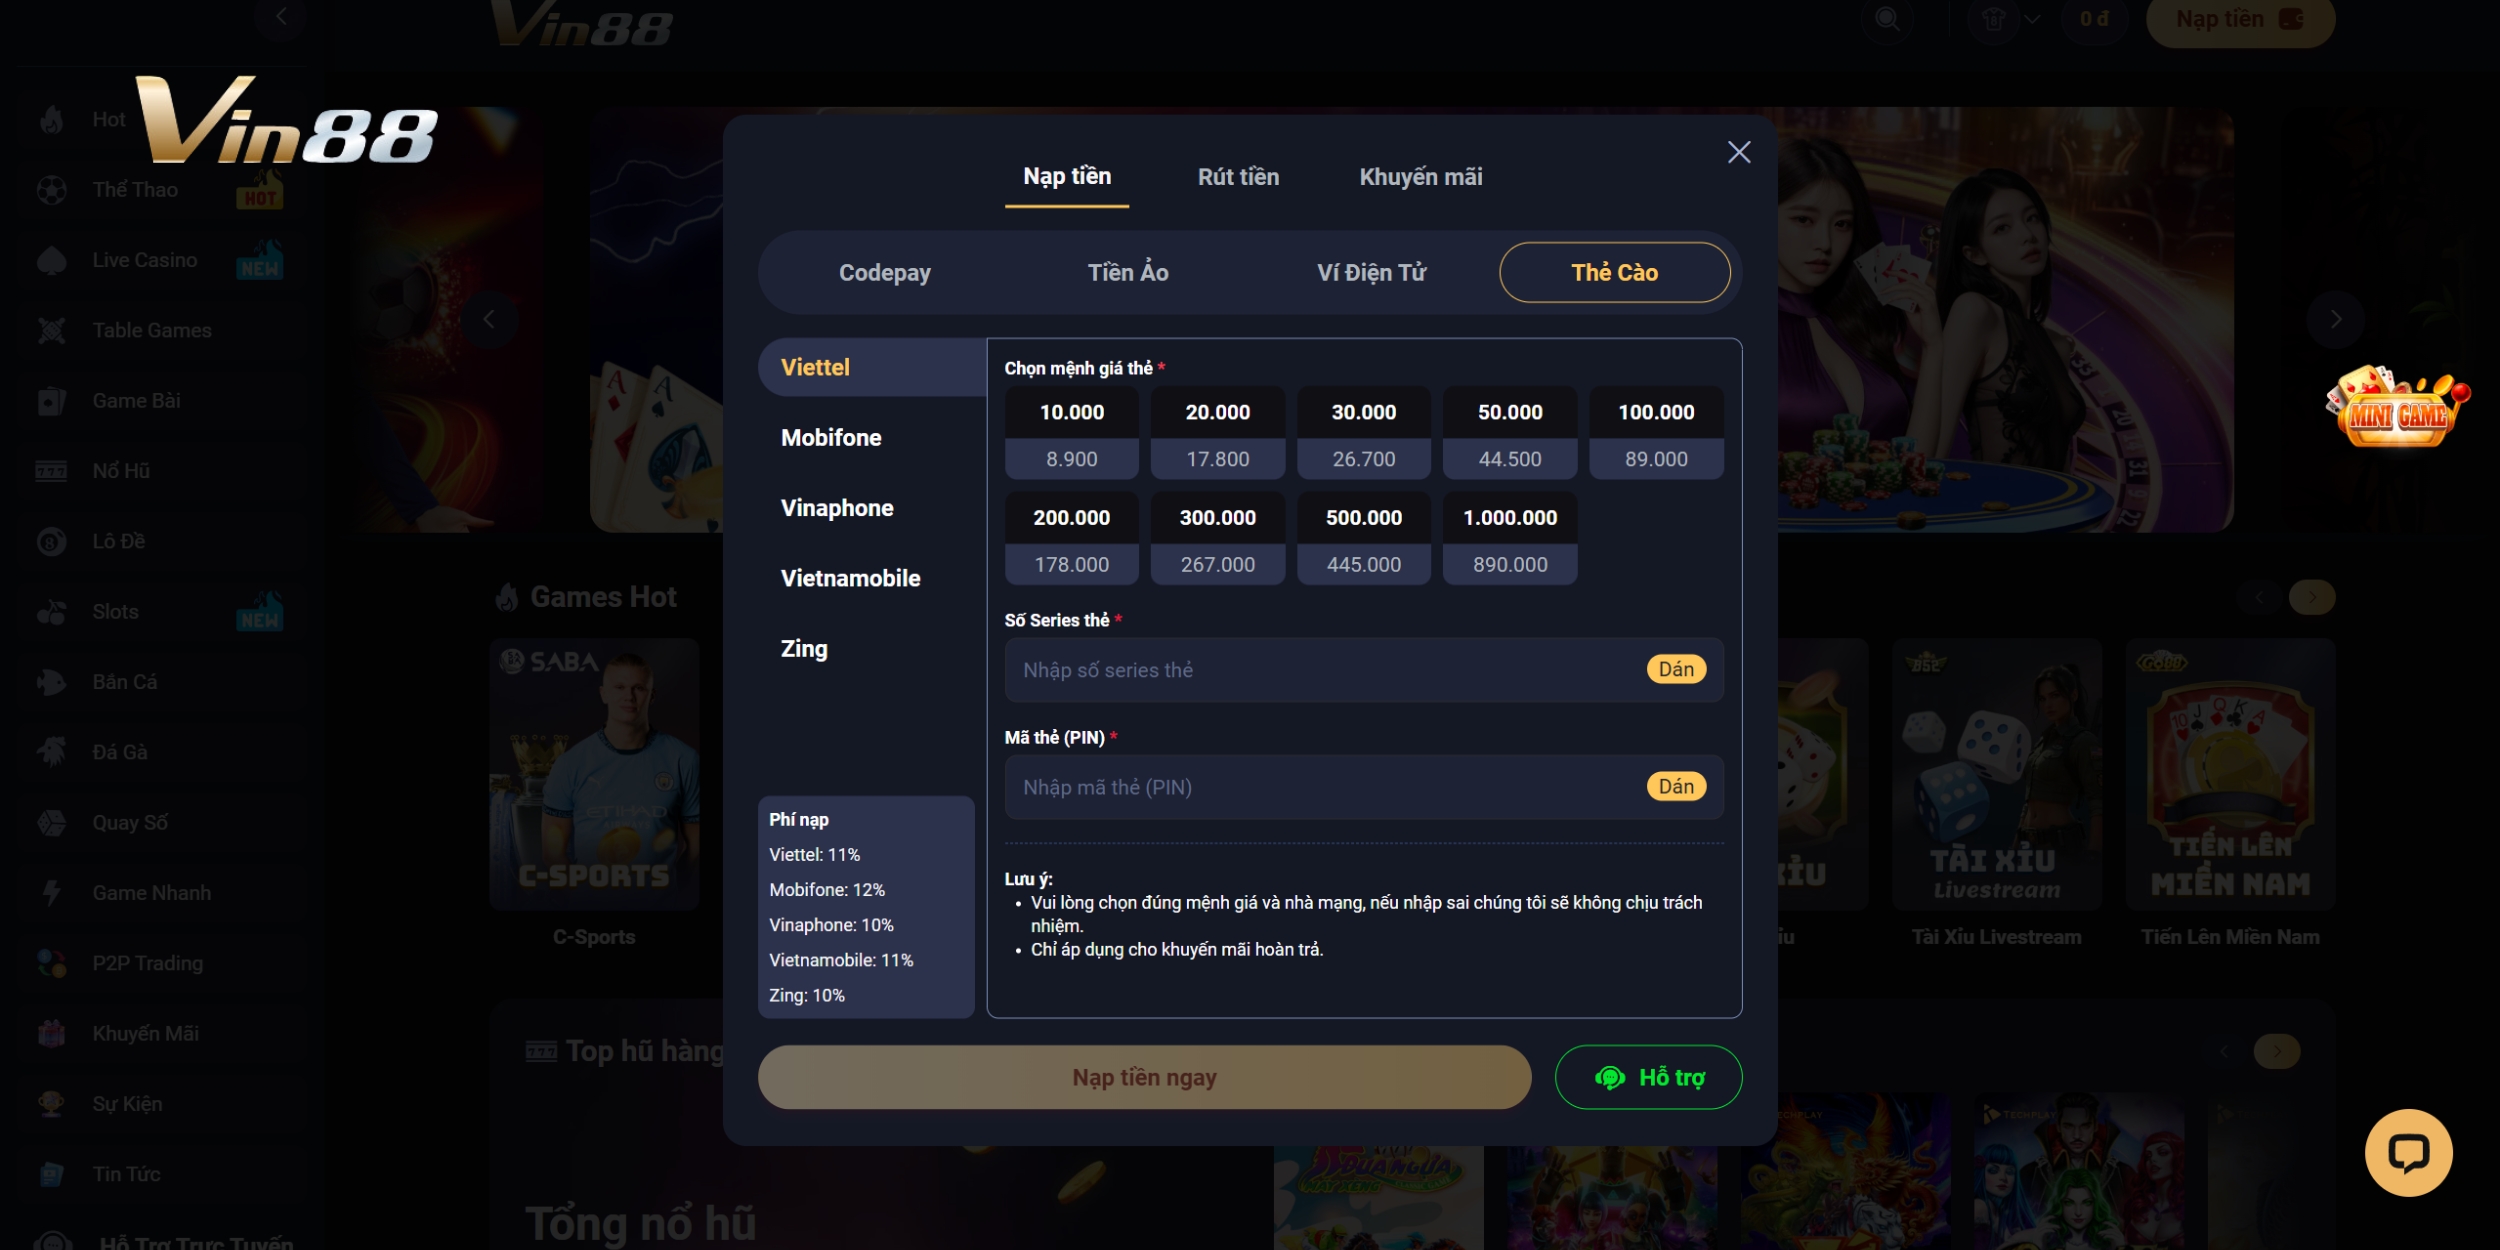
Task: Click the Live Casino spade icon
Action: pos(52,260)
